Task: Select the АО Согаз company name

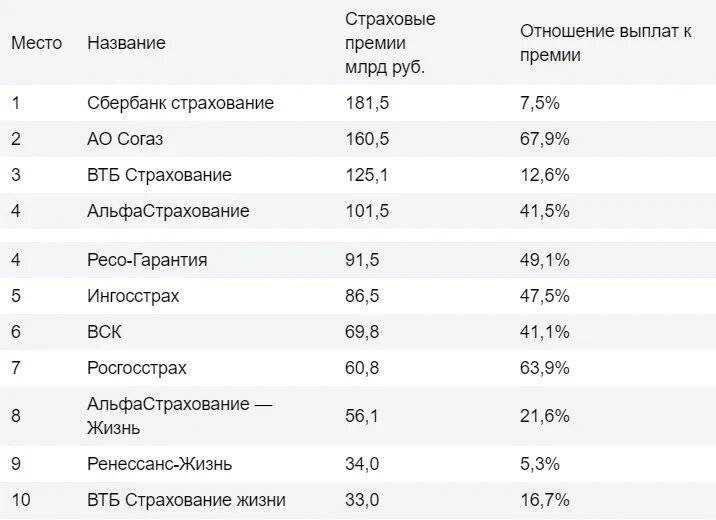Action: click(125, 139)
